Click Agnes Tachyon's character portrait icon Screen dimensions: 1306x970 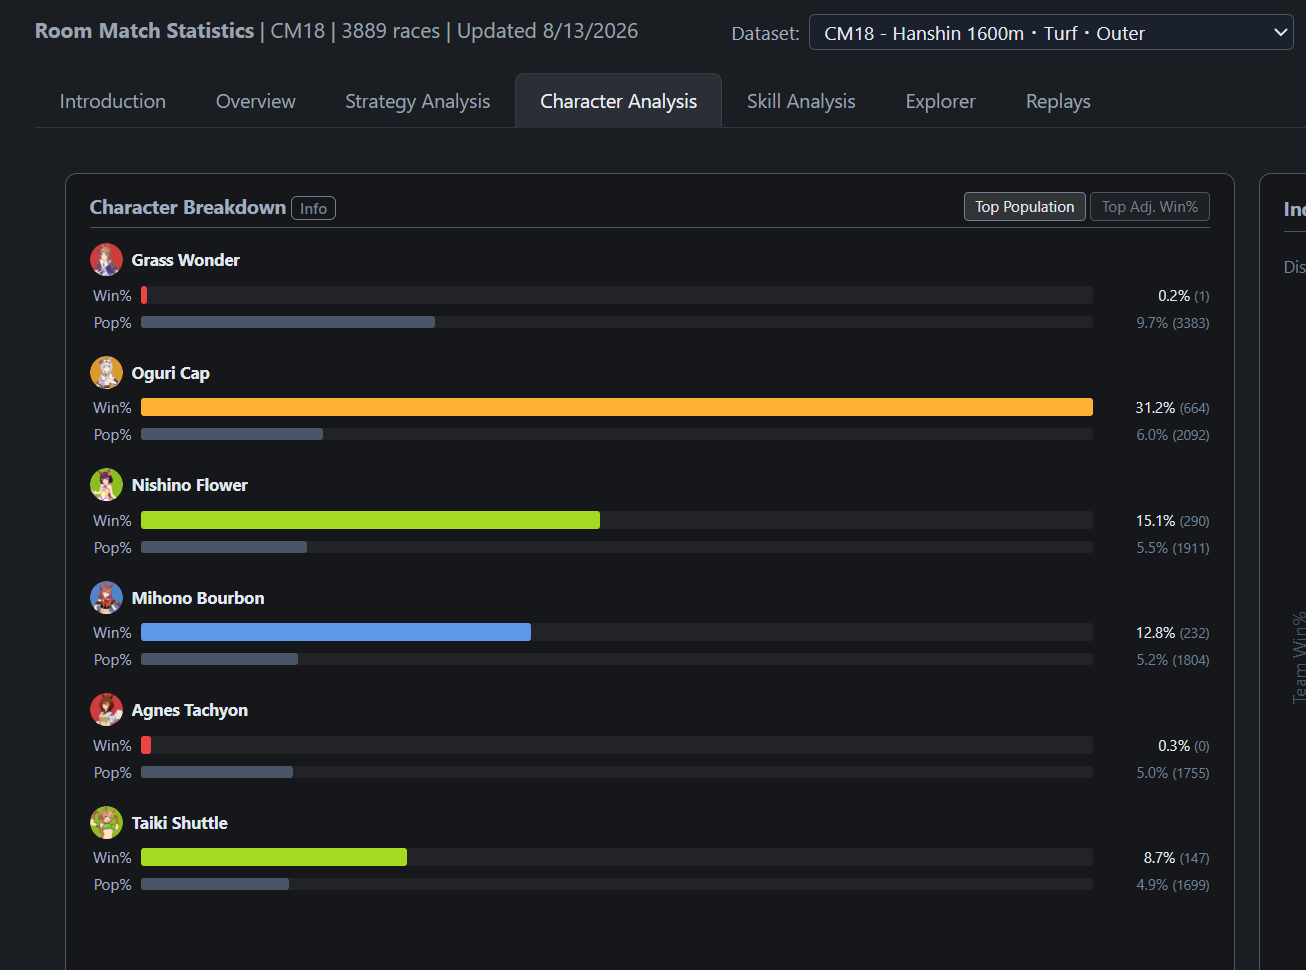click(x=106, y=710)
